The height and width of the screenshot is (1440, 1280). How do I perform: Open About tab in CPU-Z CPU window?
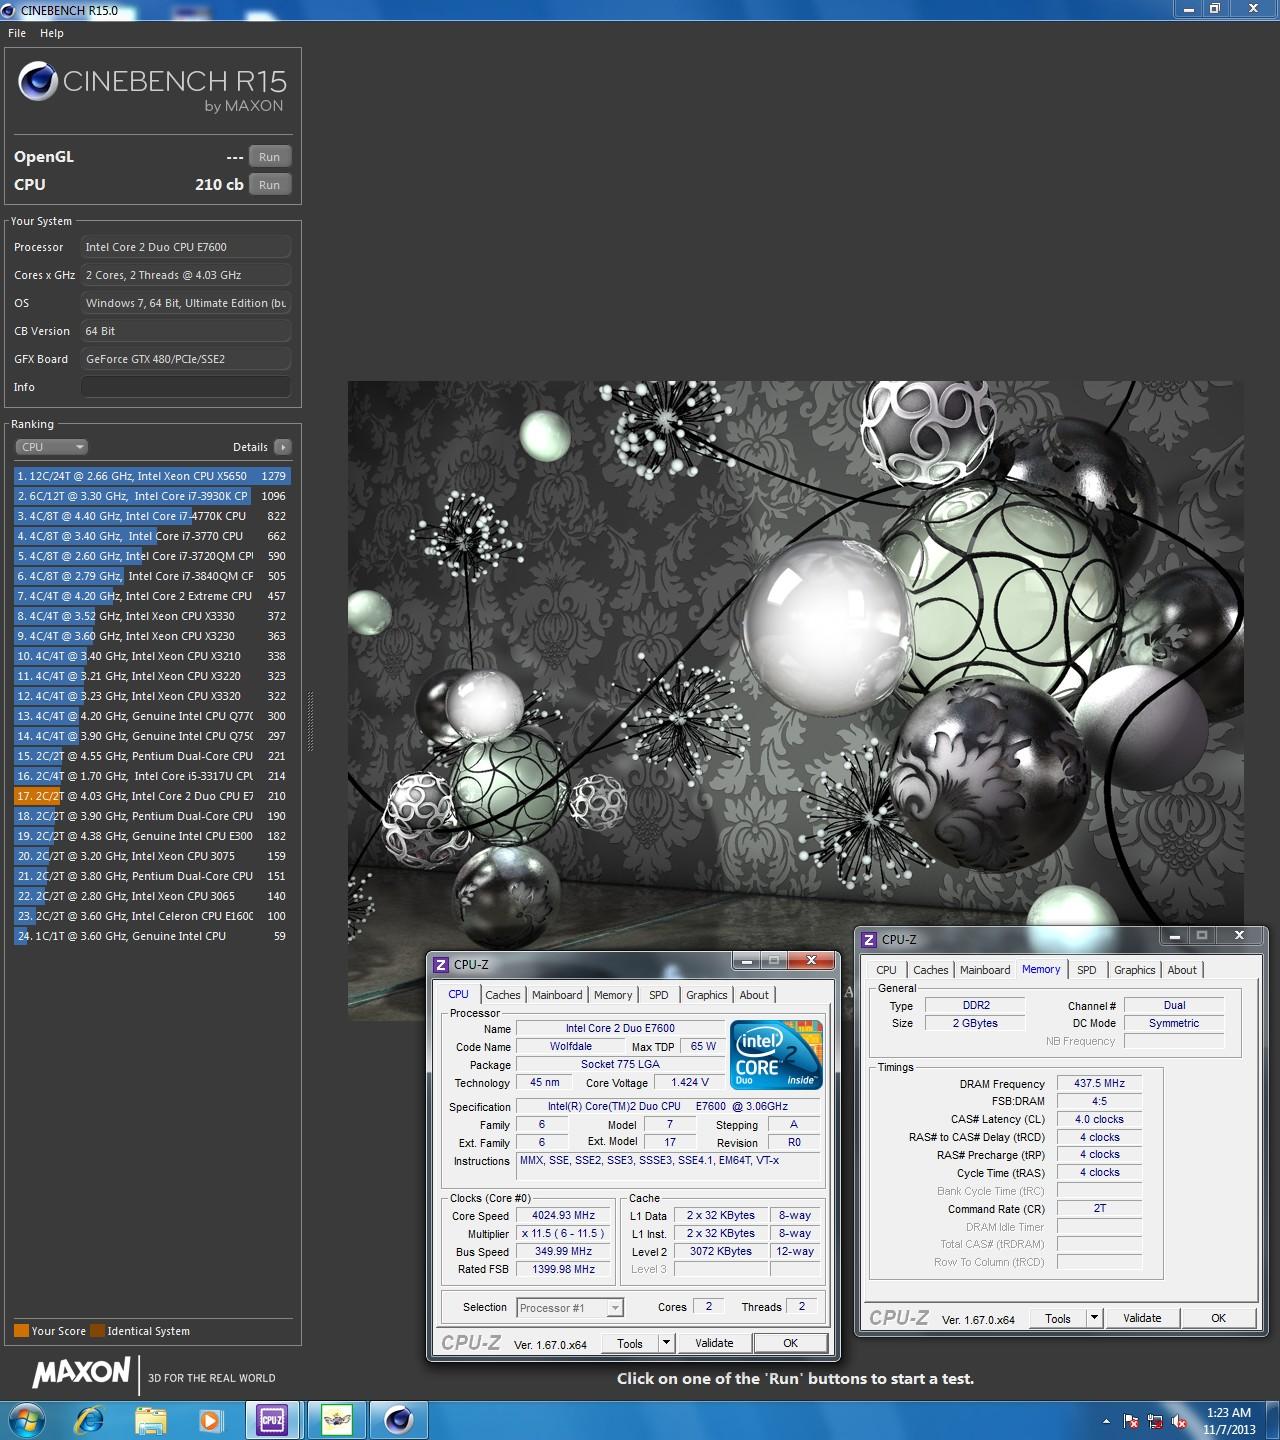point(754,995)
